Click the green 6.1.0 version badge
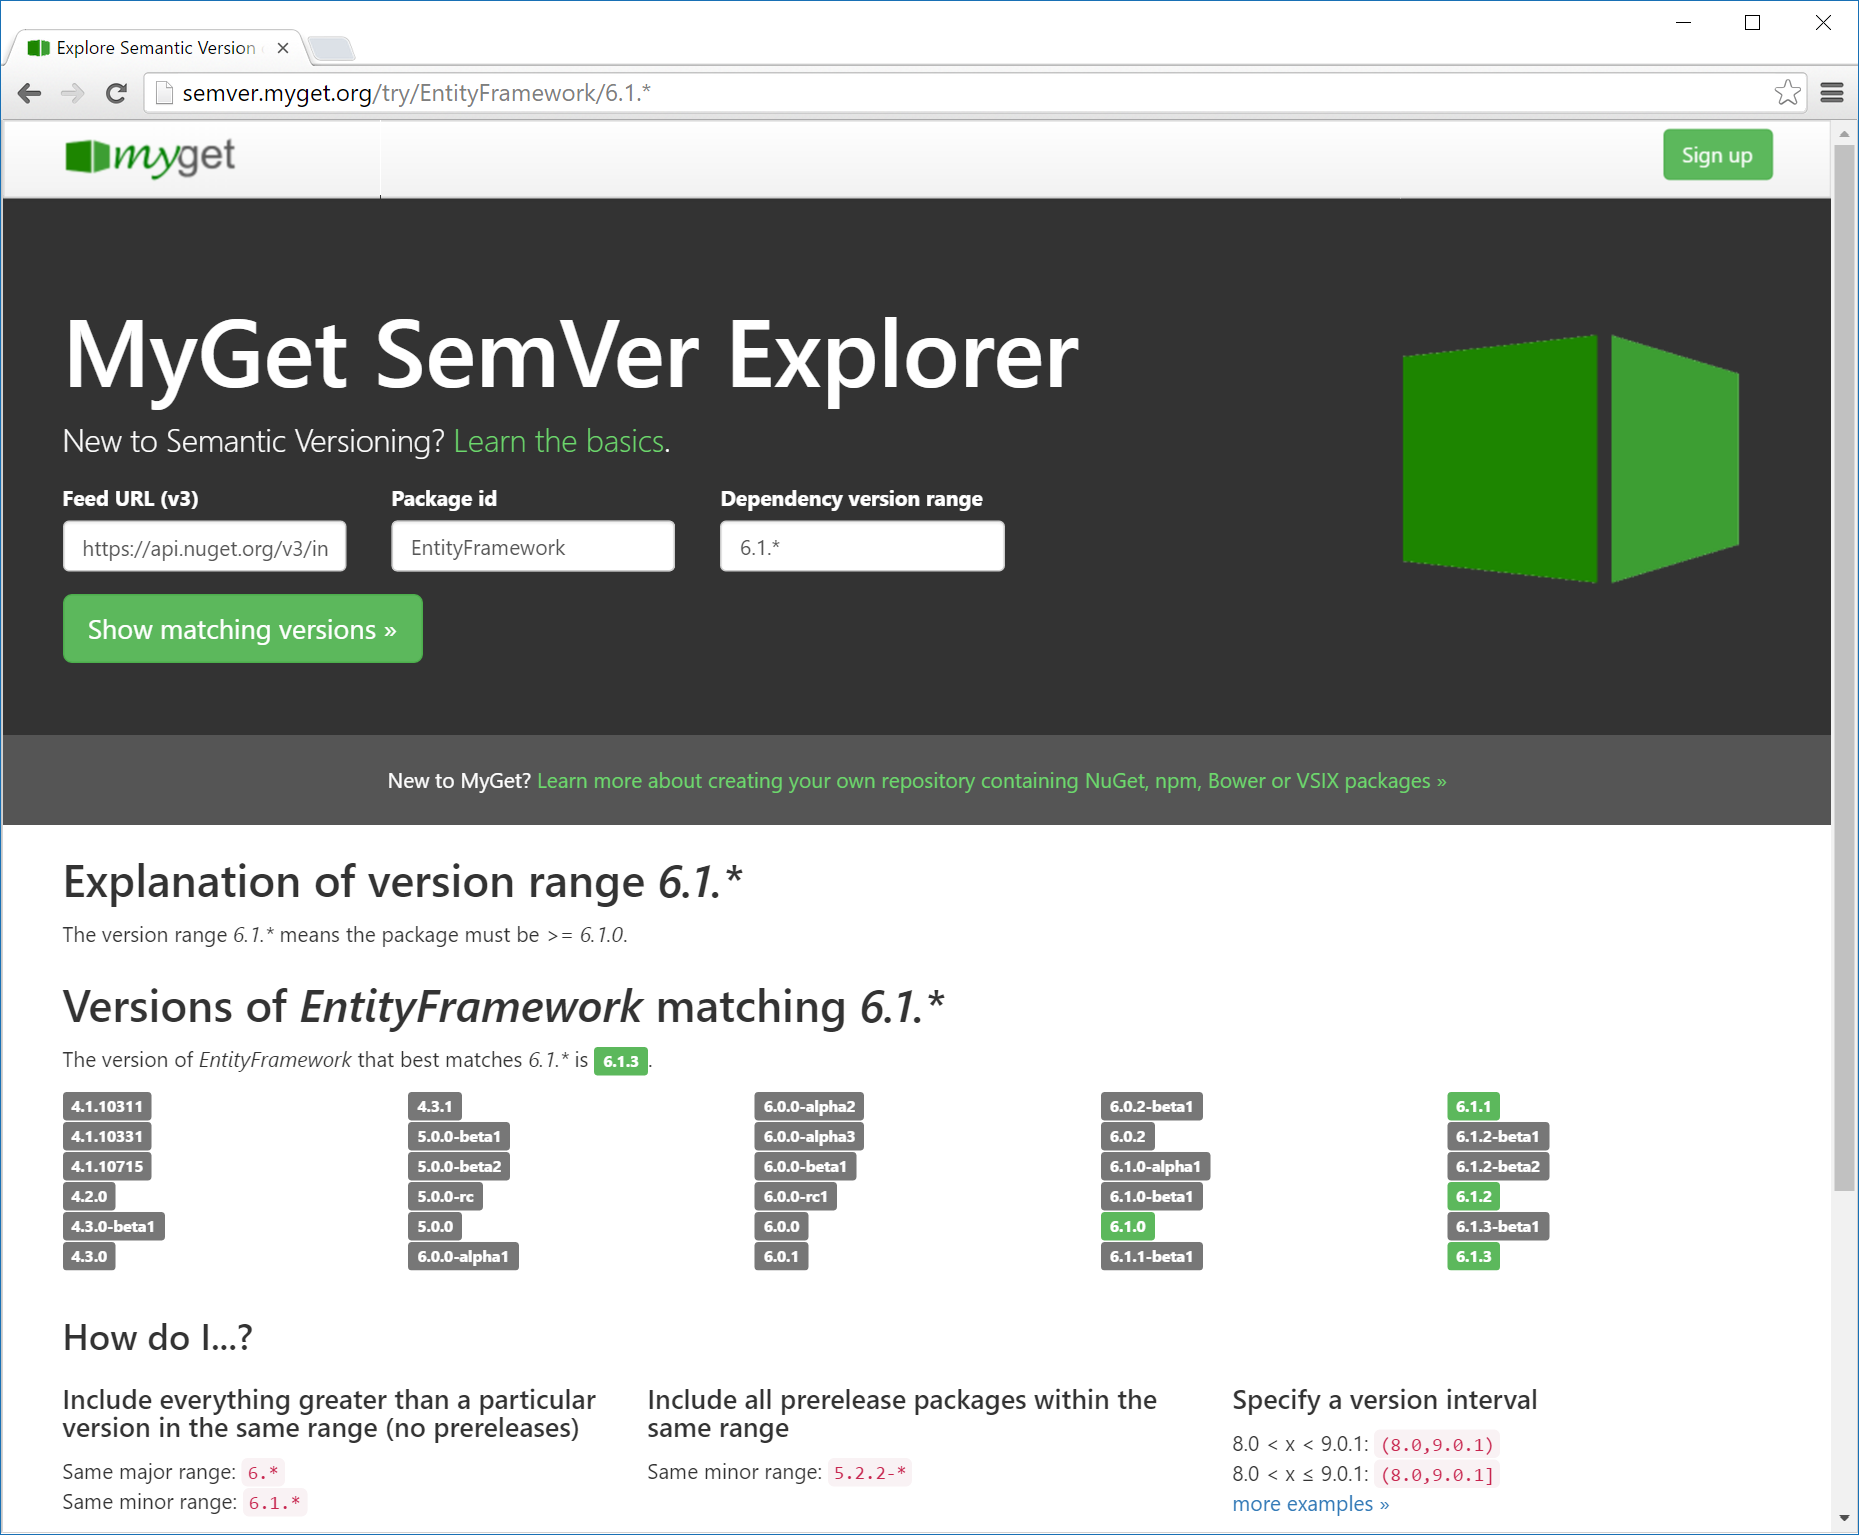 [1127, 1226]
